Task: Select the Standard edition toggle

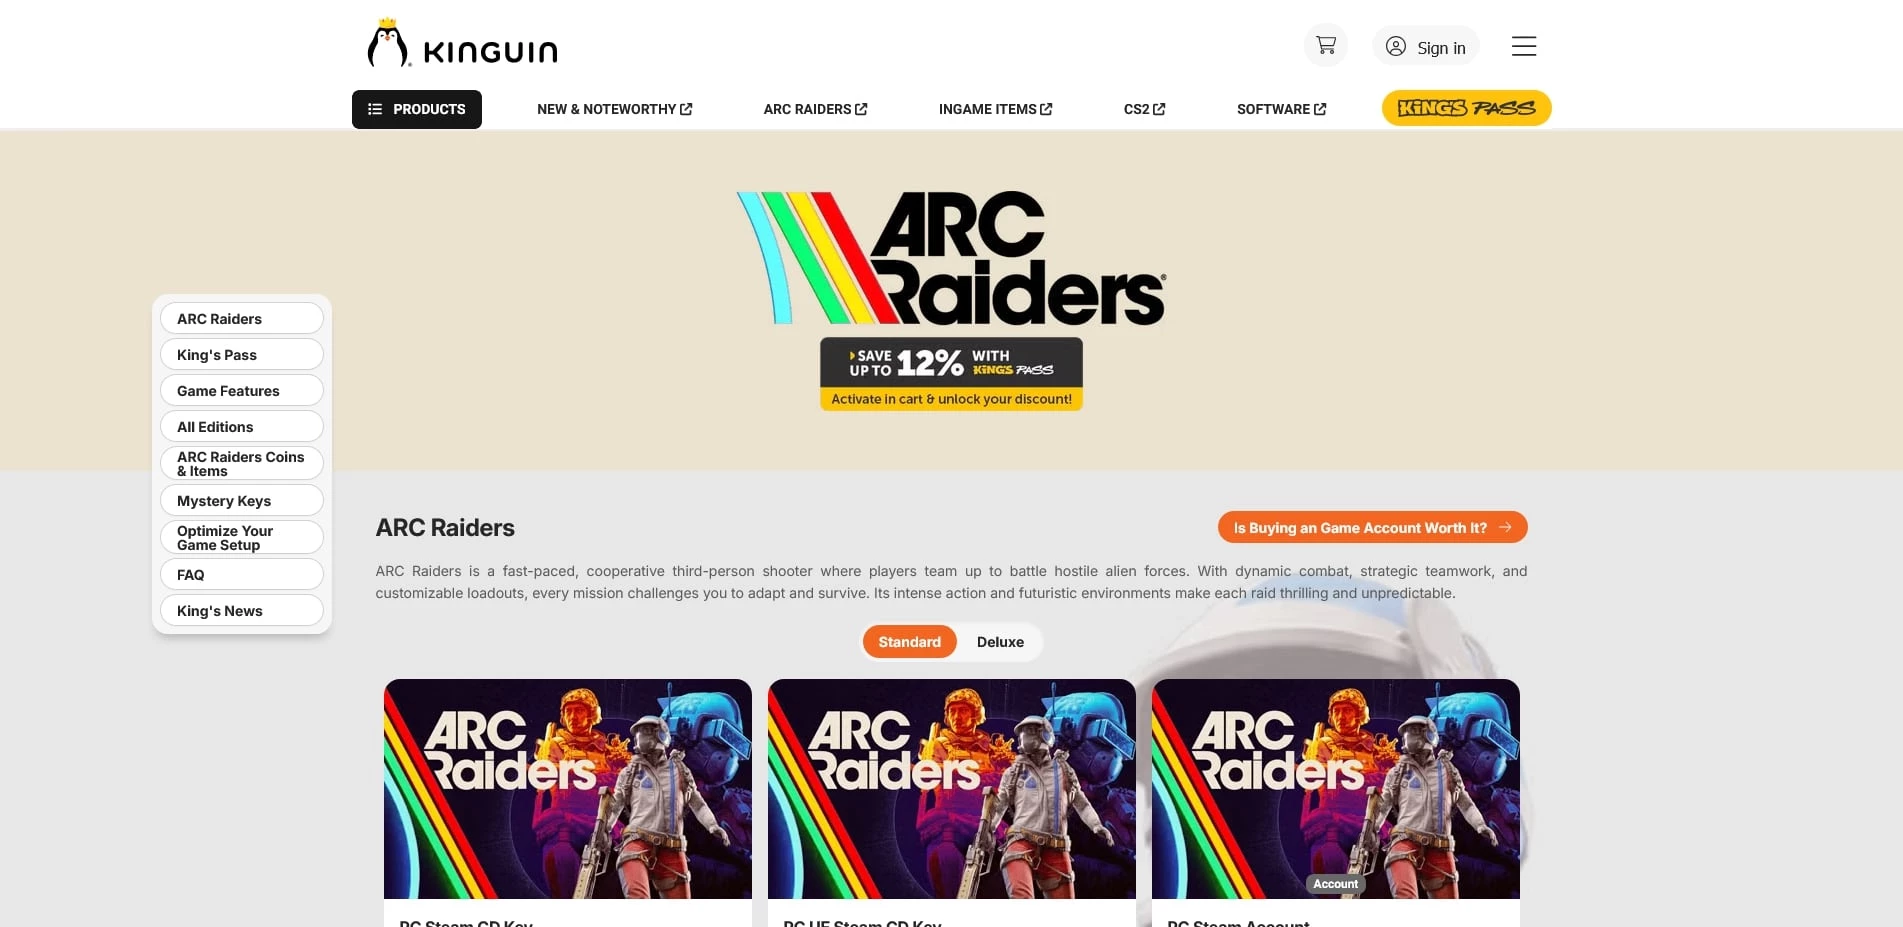Action: coord(909,642)
